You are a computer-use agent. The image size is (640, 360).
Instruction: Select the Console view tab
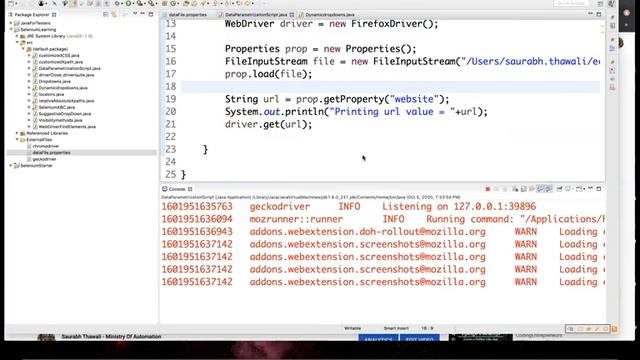(x=177, y=189)
